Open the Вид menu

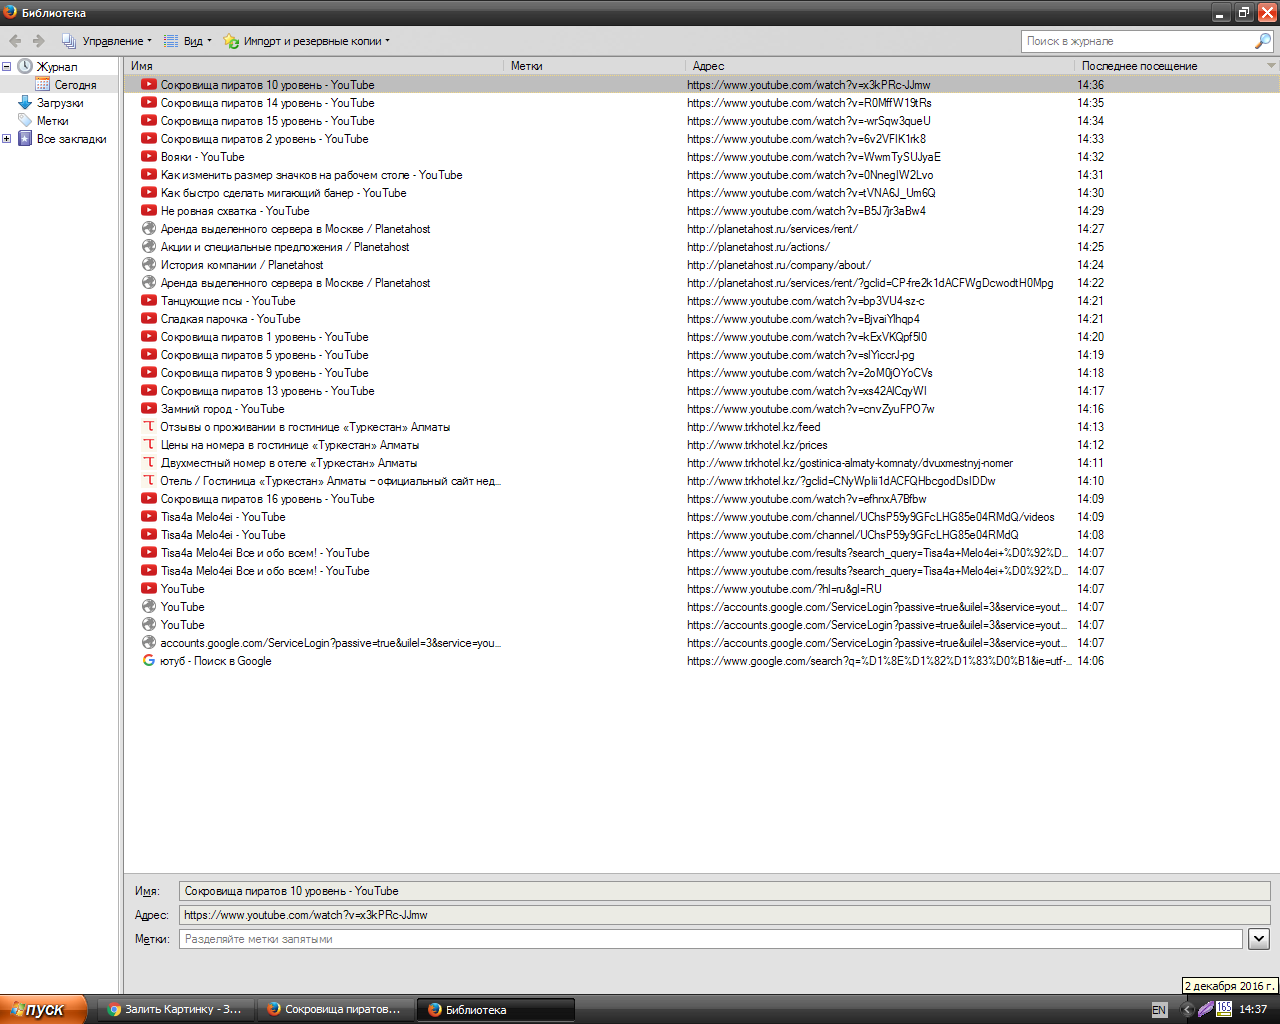(x=188, y=41)
